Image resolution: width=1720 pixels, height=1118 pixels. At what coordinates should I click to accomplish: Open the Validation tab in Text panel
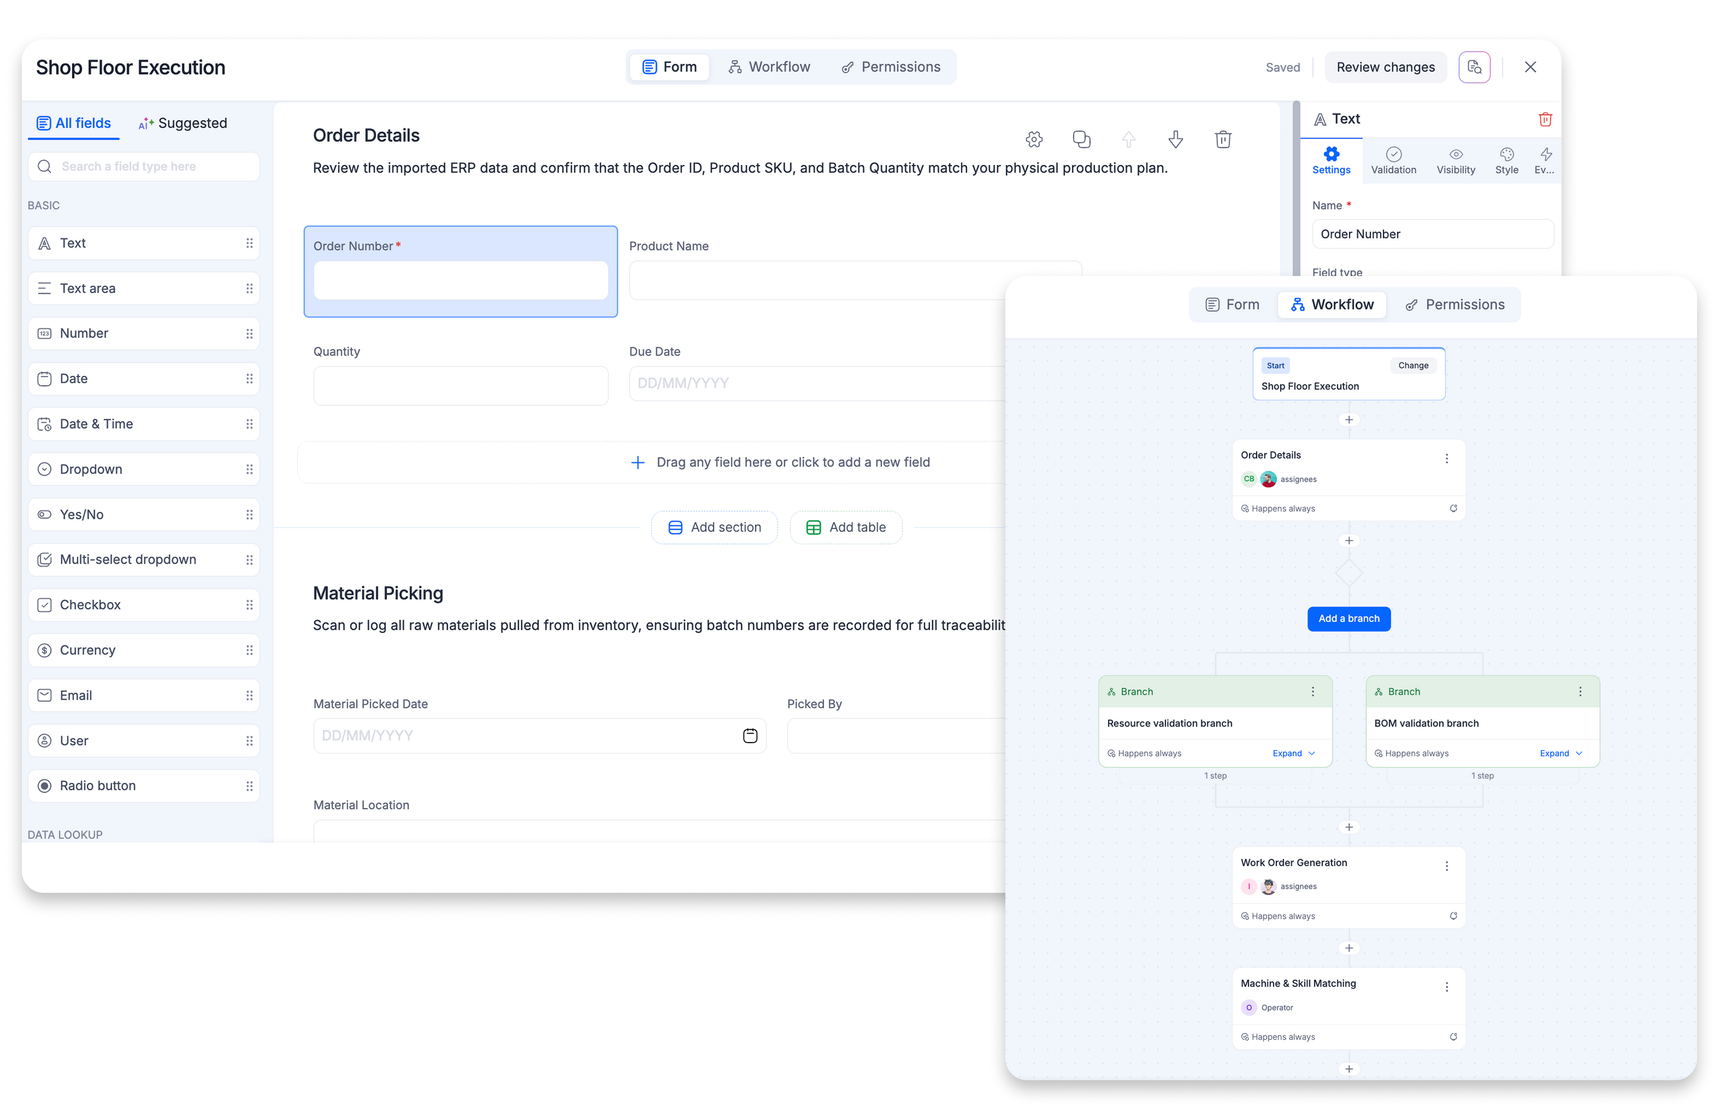click(1393, 160)
